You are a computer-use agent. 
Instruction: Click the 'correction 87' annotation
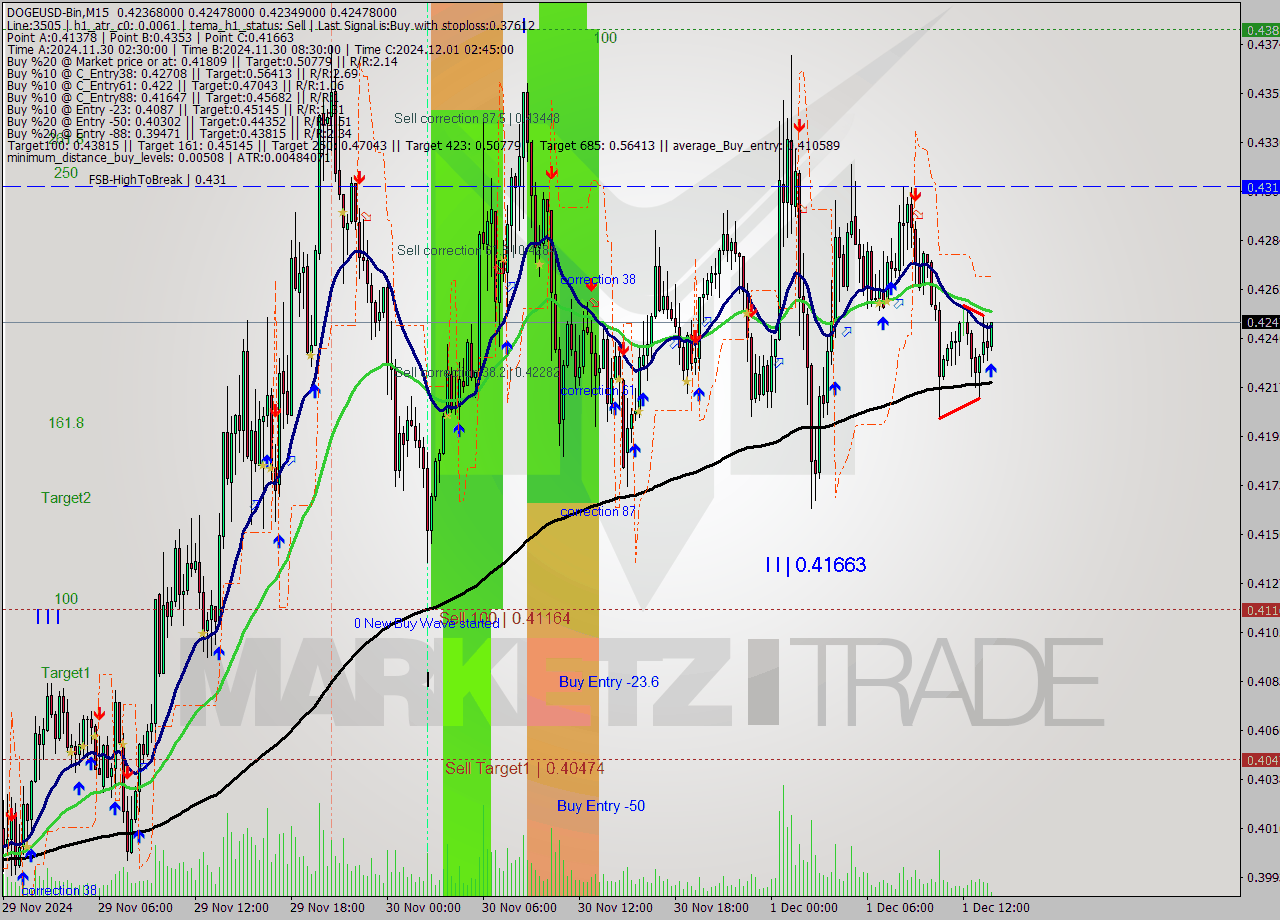tap(598, 511)
